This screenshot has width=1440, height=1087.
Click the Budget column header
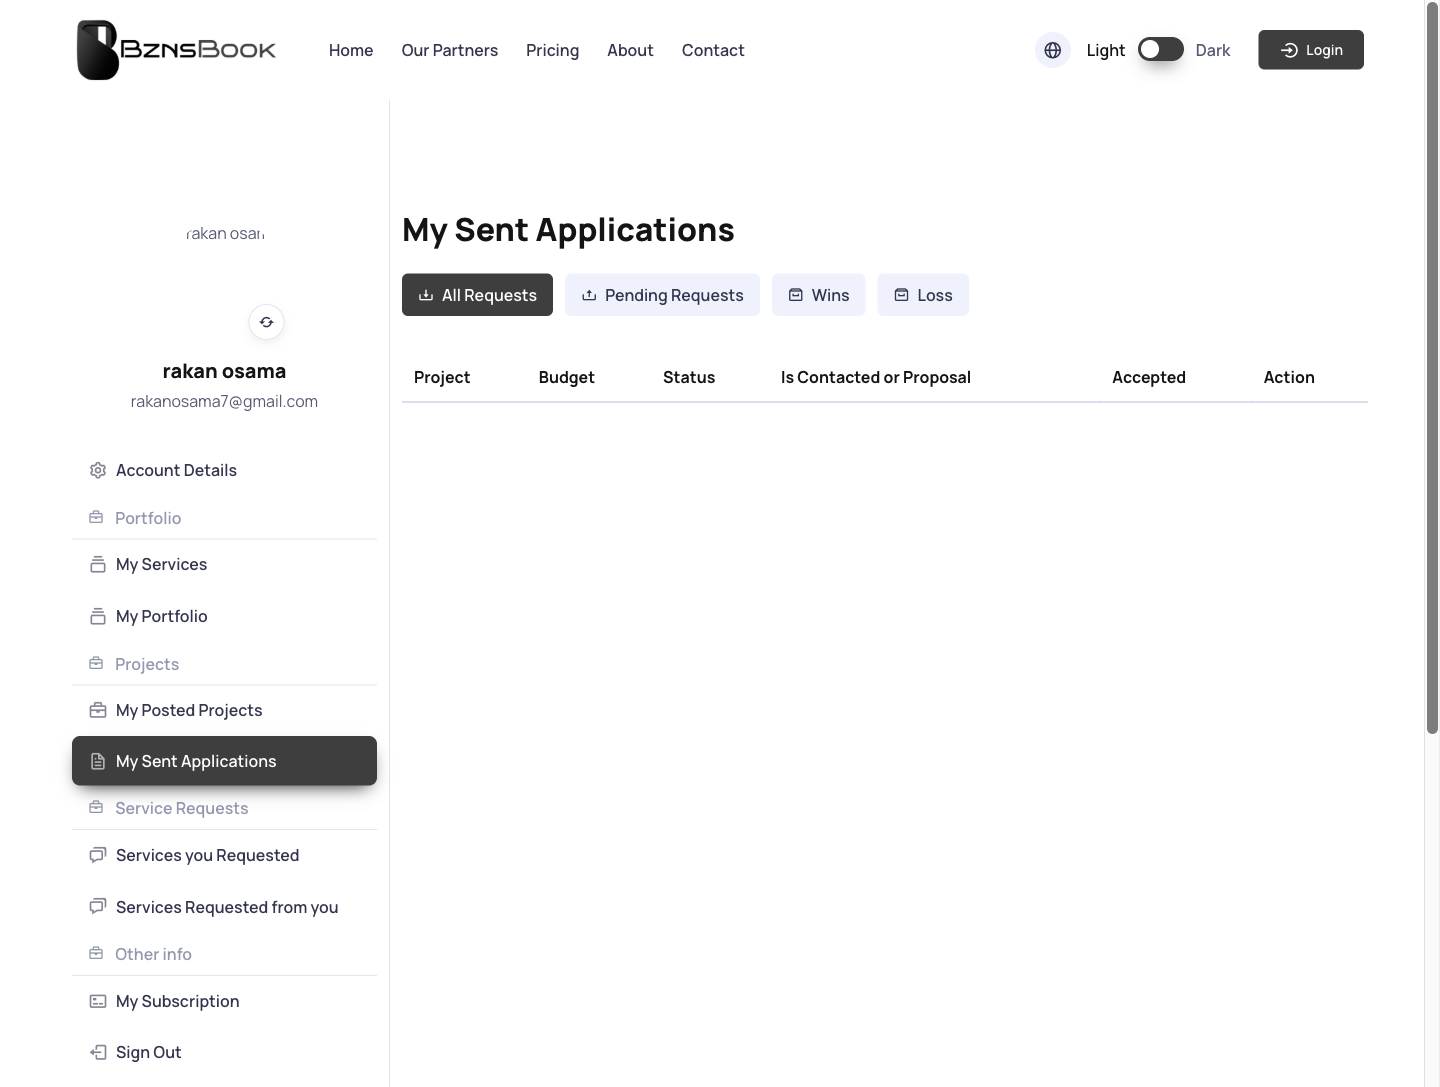[x=567, y=377]
